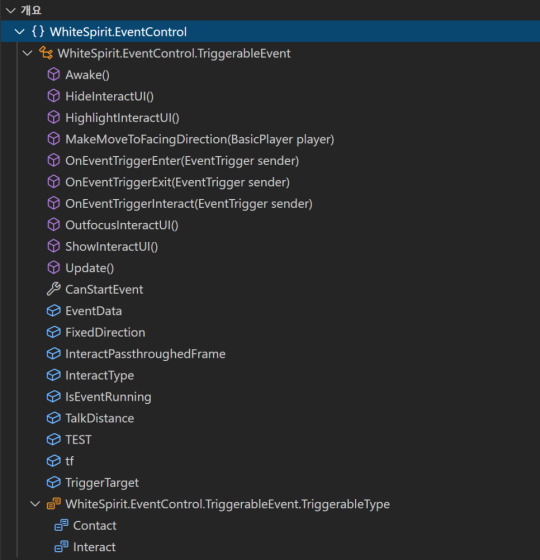This screenshot has height=560, width=540.
Task: Go to TriggerTarget field
Action: point(102,482)
